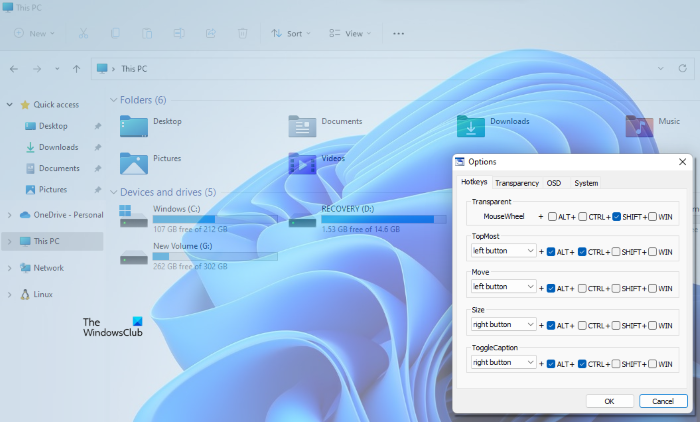Uncheck SHIFT checkbox in Transparent group
The width and height of the screenshot is (700, 422).
point(617,215)
